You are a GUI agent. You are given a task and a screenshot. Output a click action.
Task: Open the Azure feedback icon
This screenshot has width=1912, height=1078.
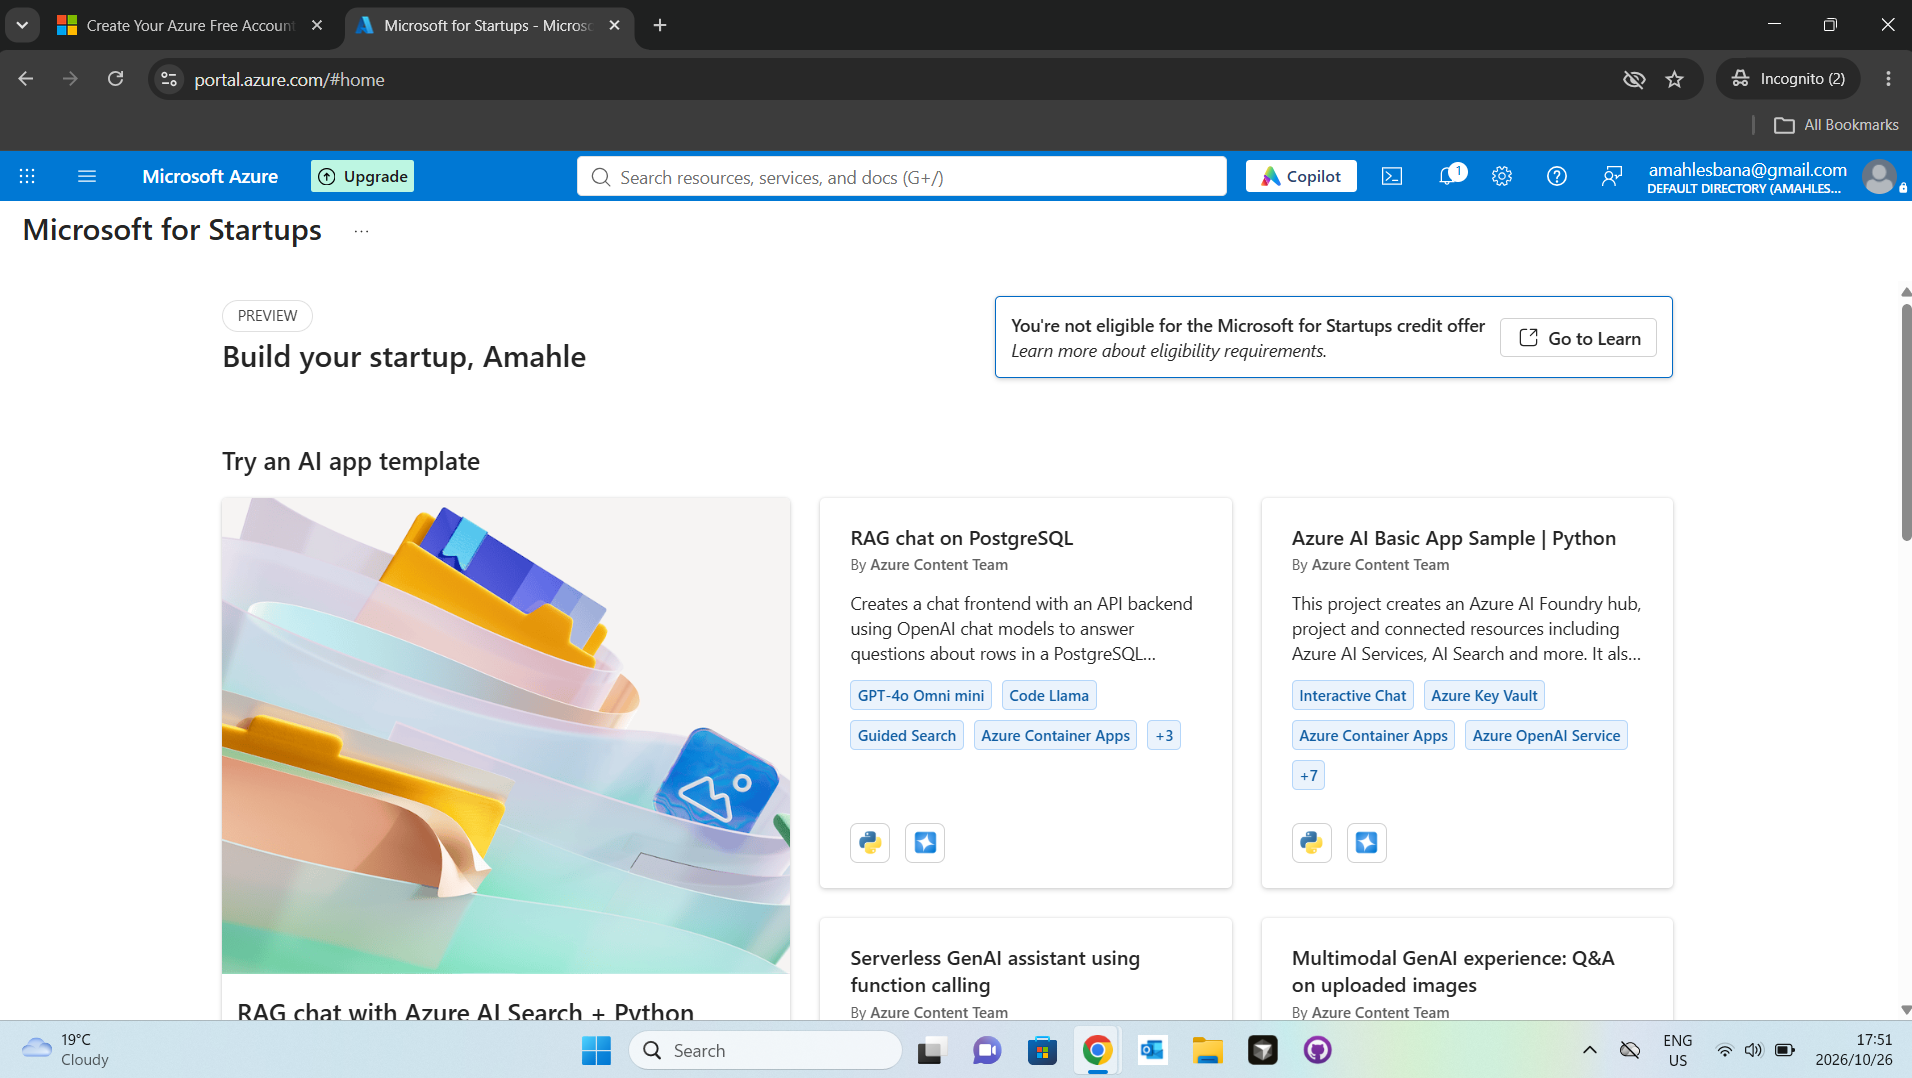click(x=1612, y=176)
